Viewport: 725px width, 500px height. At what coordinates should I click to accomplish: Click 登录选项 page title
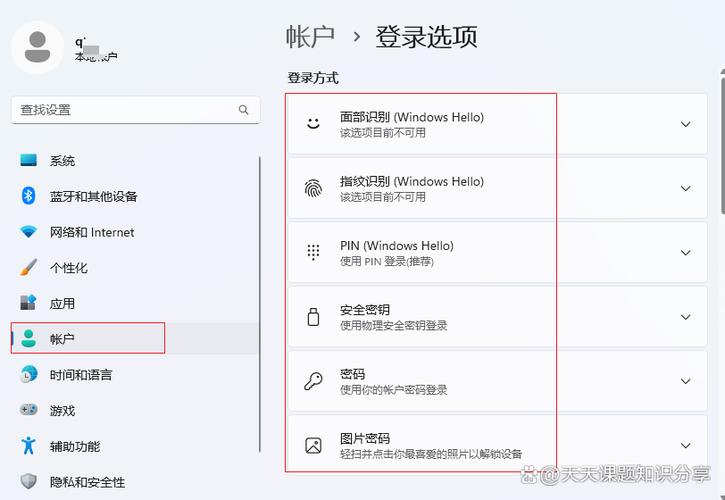[x=426, y=37]
